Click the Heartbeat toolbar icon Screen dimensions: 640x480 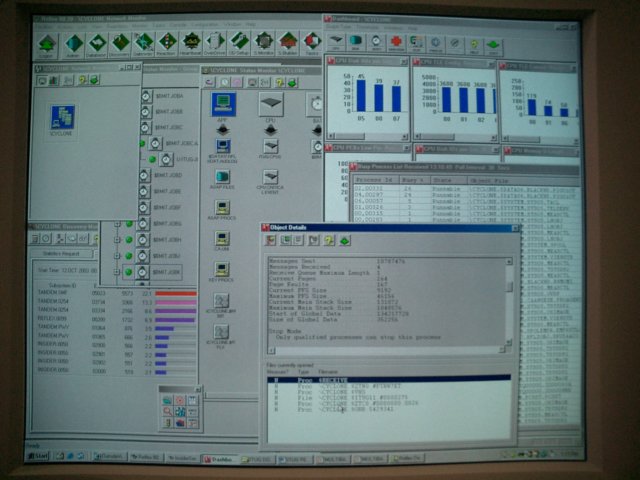[190, 42]
